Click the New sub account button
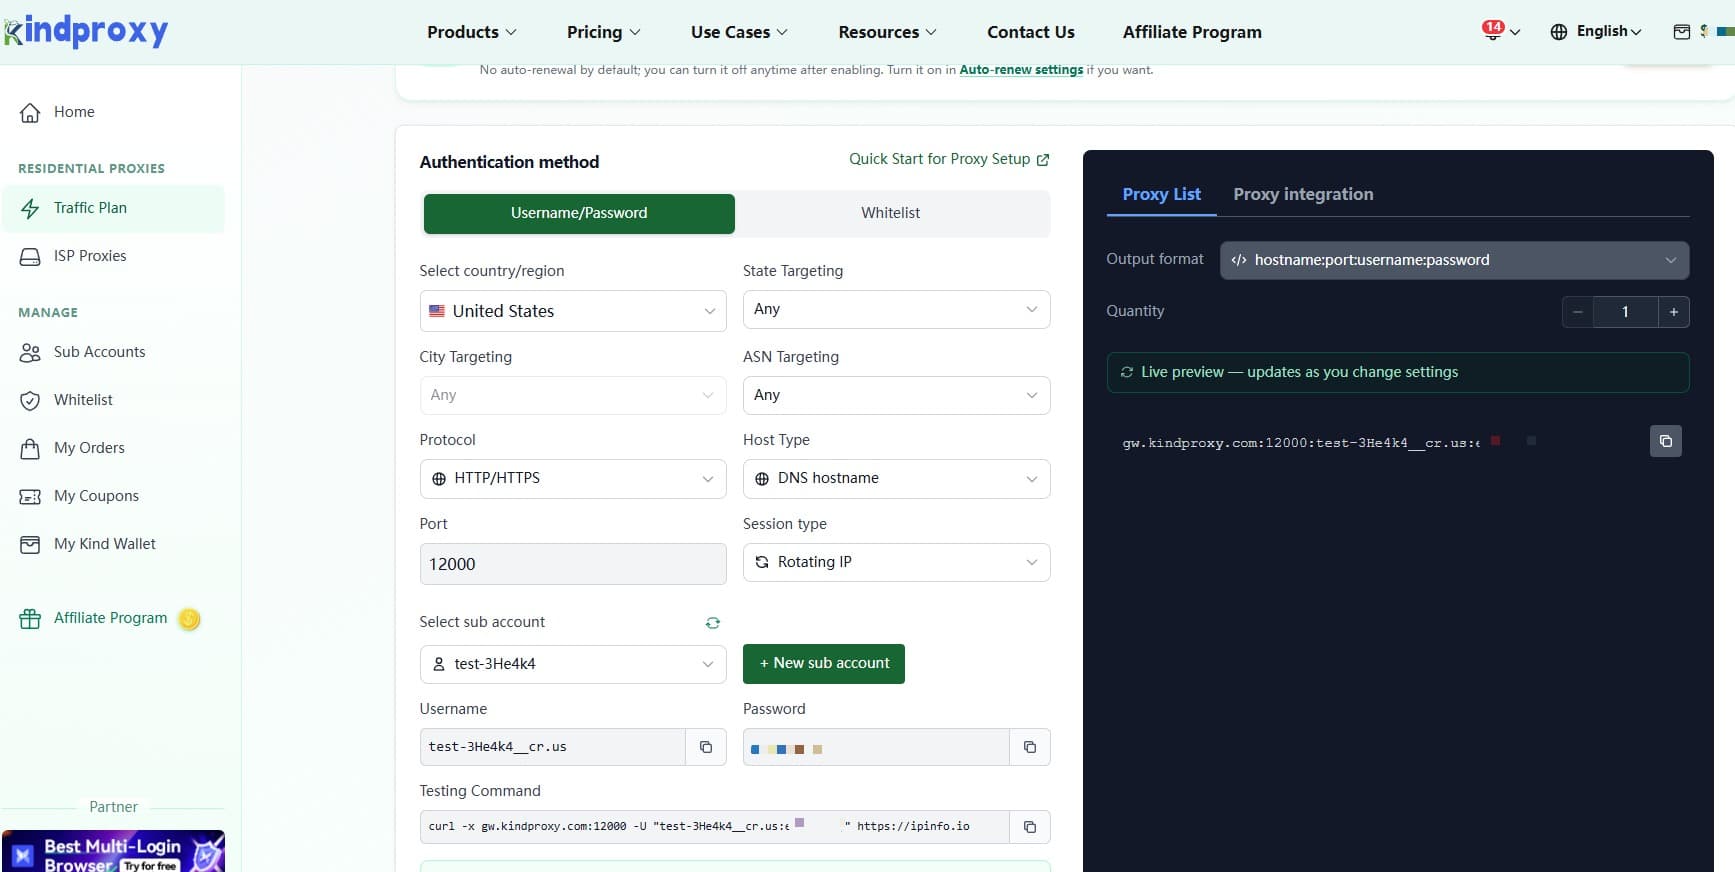Screen dimensions: 1735x872 click(824, 664)
